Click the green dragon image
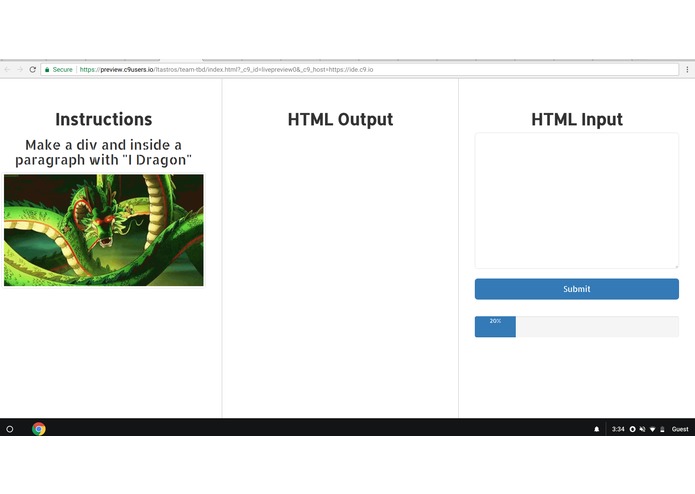This screenshot has height=494, width=695. 104,230
